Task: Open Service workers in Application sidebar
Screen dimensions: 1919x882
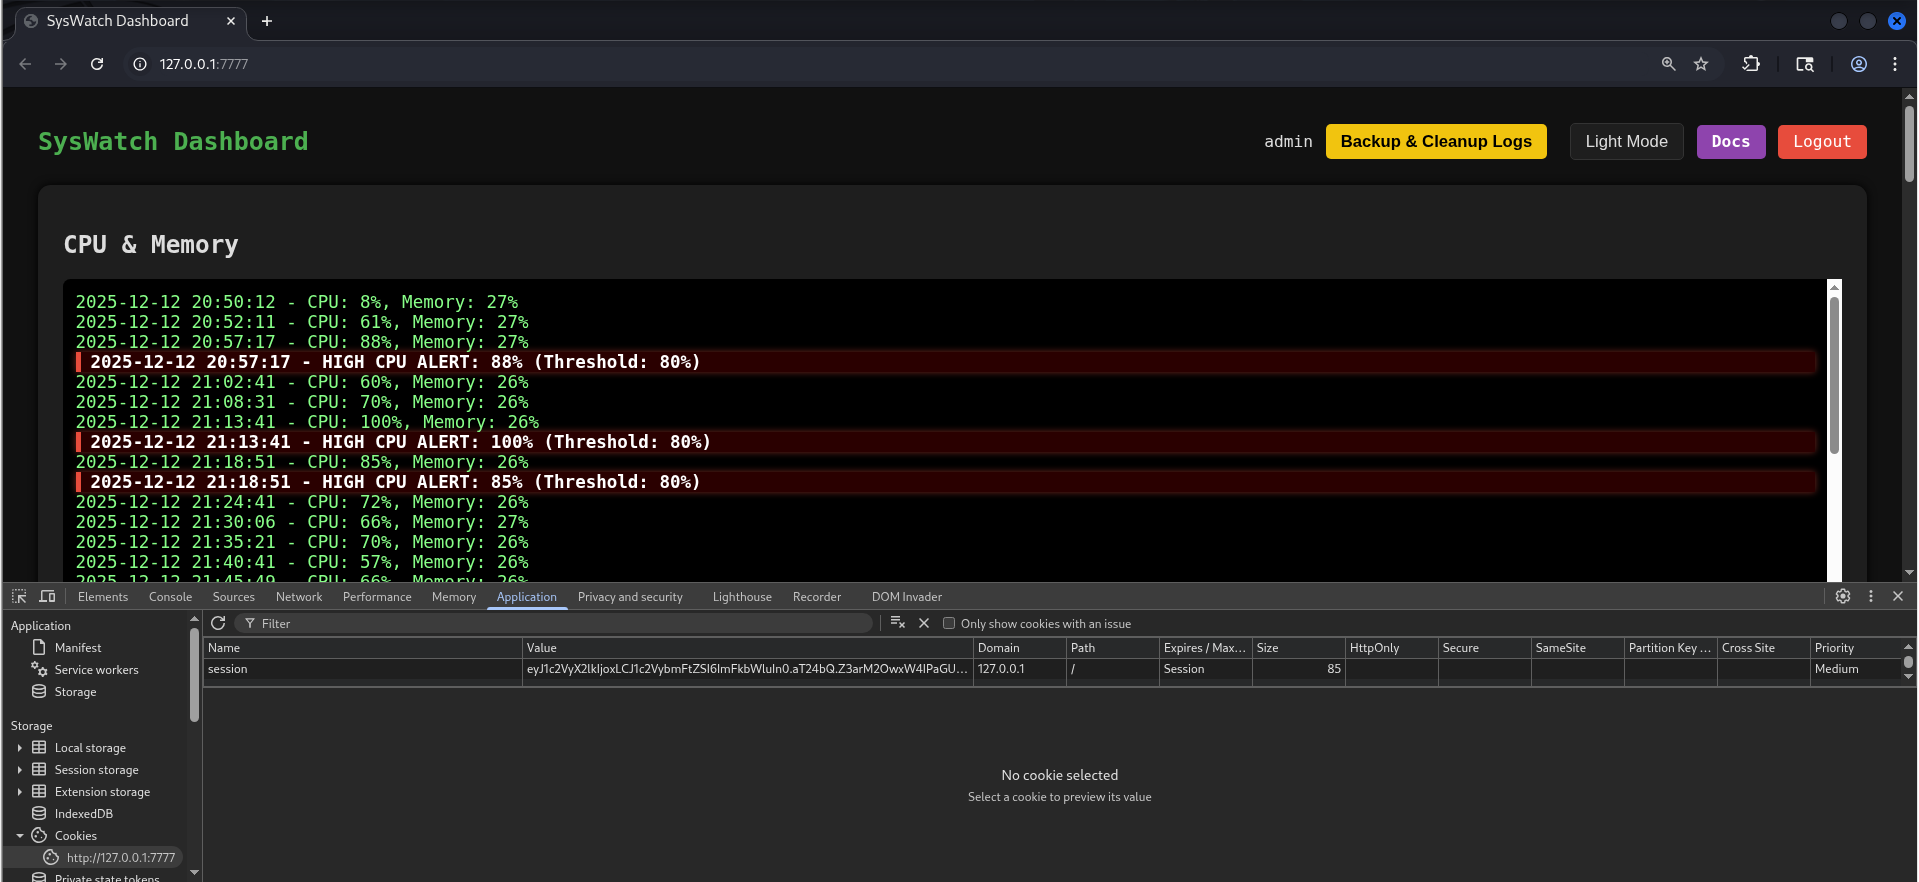Action: point(96,670)
